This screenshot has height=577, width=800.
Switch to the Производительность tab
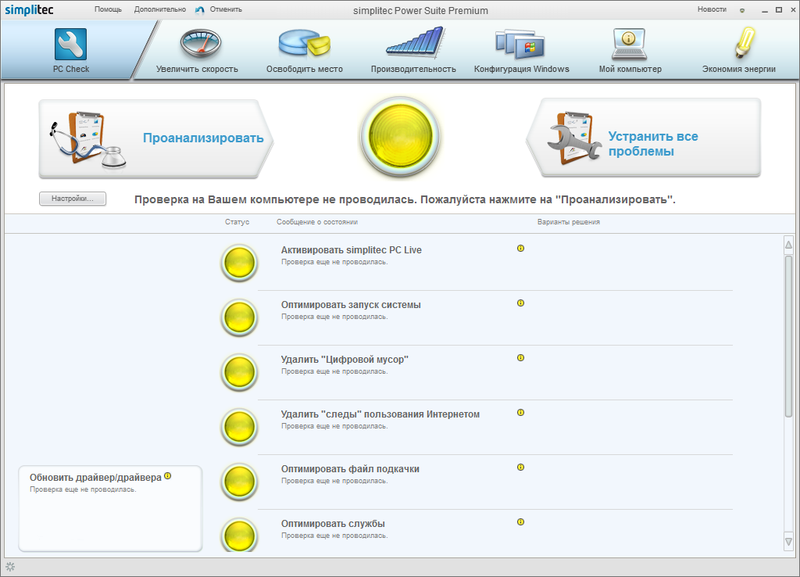(413, 50)
